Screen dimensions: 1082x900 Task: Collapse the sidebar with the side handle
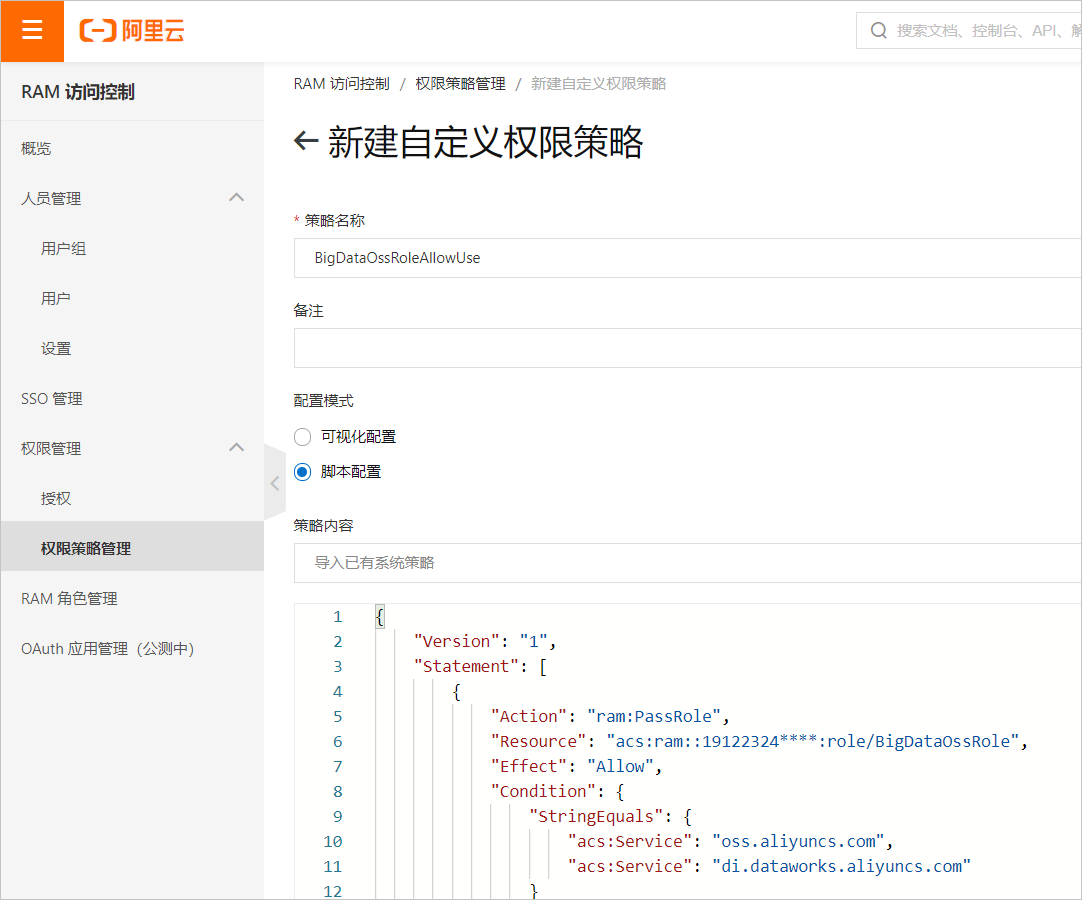pyautogui.click(x=275, y=483)
